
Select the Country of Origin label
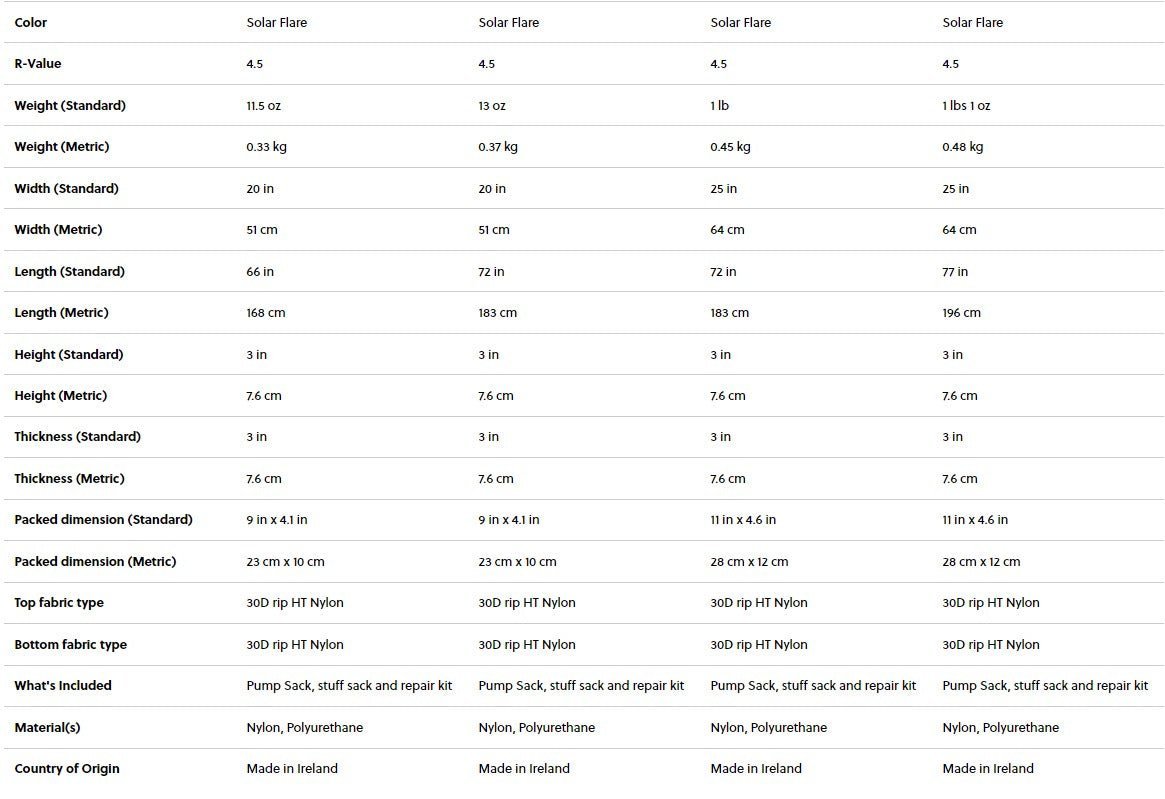[67, 769]
